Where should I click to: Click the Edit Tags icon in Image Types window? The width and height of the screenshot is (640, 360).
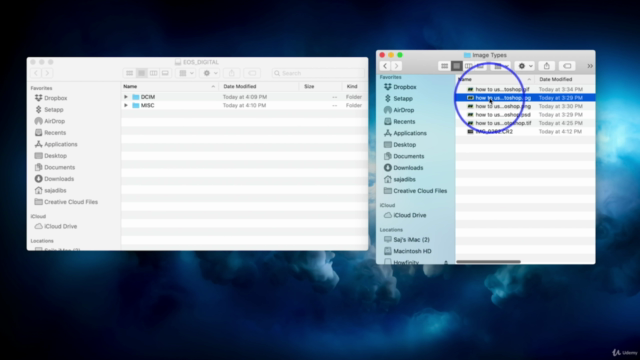(567, 66)
